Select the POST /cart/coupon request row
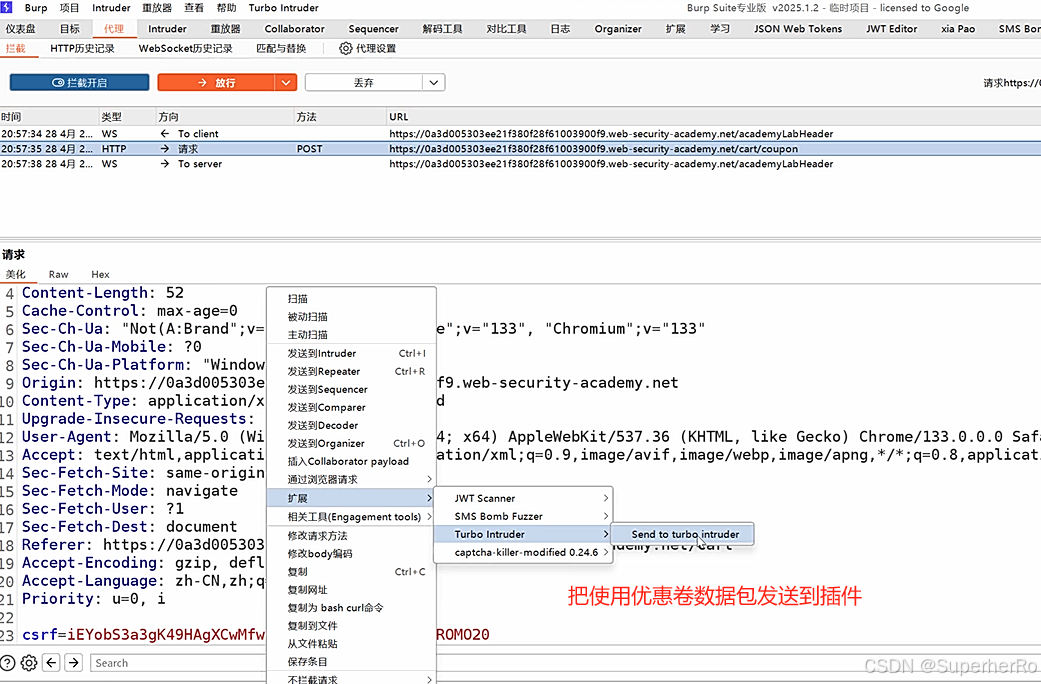This screenshot has width=1041, height=684. (520, 149)
